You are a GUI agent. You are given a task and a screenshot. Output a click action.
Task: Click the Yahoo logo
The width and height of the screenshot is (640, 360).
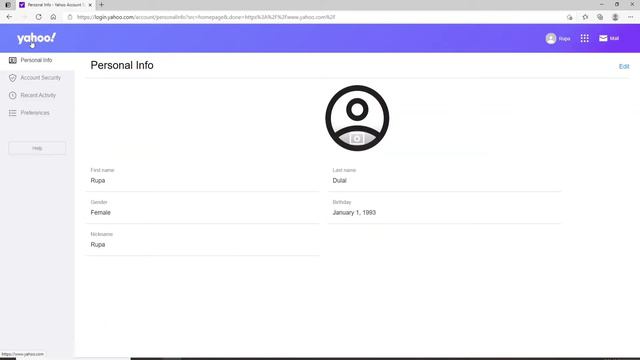(x=36, y=38)
